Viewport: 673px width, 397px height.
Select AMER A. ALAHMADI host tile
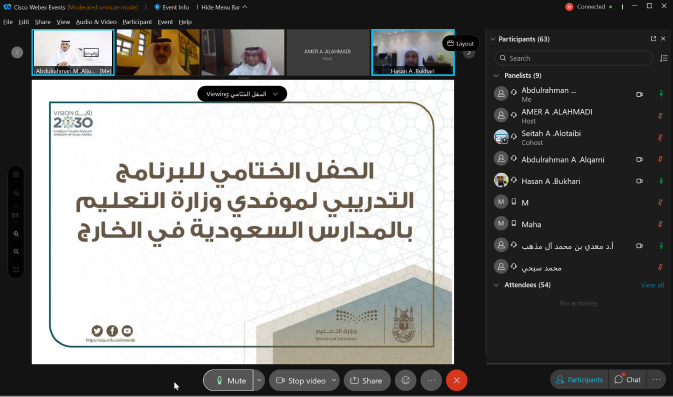pos(328,52)
